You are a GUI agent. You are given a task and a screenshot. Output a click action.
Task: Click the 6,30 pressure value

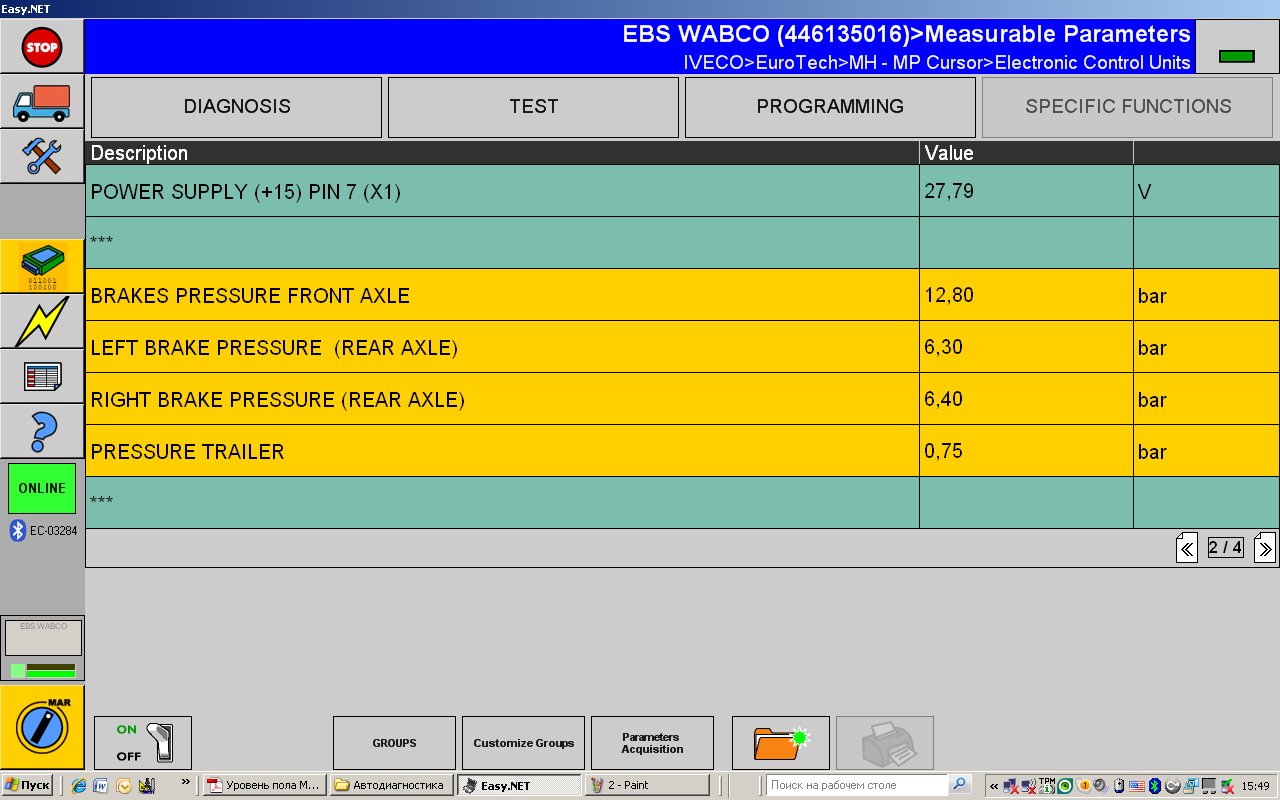click(943, 347)
